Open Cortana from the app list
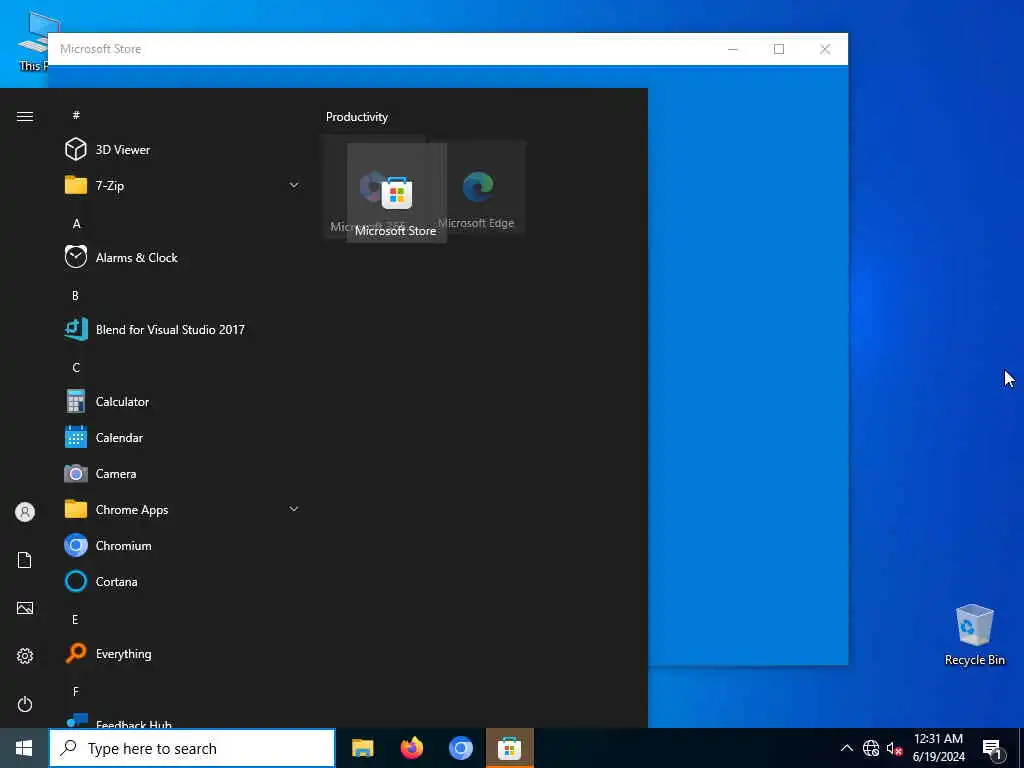The height and width of the screenshot is (768, 1024). (x=183, y=581)
